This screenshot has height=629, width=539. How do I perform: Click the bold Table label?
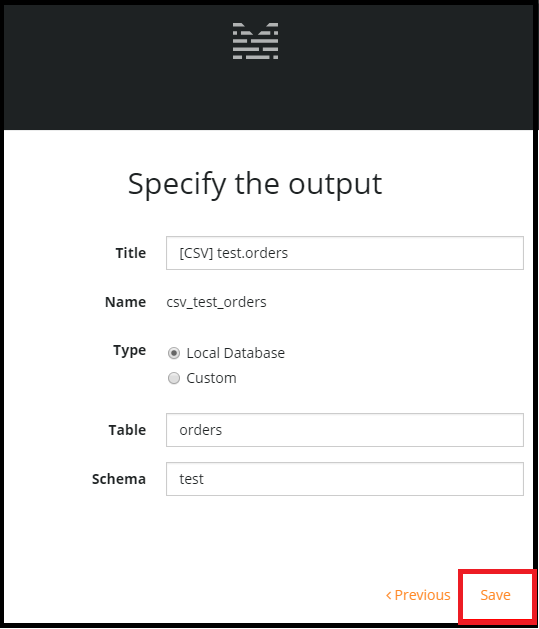[x=127, y=430]
